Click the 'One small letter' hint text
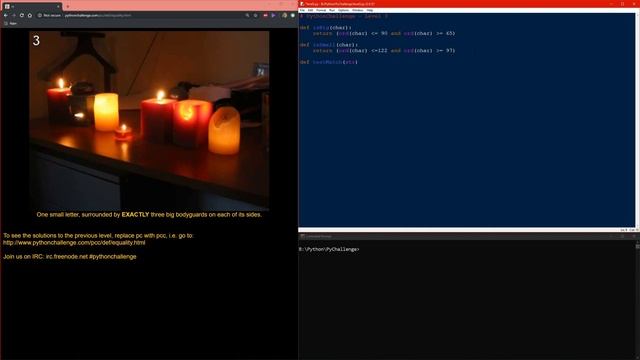The height and width of the screenshot is (360, 640). click(x=149, y=214)
